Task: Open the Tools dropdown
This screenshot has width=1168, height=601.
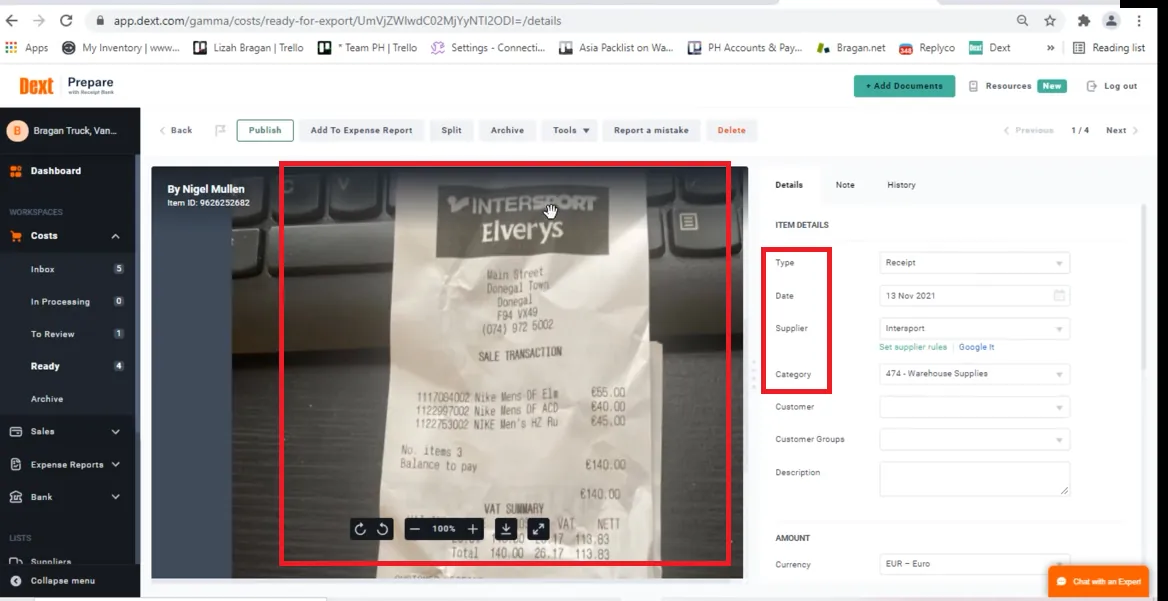Action: click(x=570, y=130)
